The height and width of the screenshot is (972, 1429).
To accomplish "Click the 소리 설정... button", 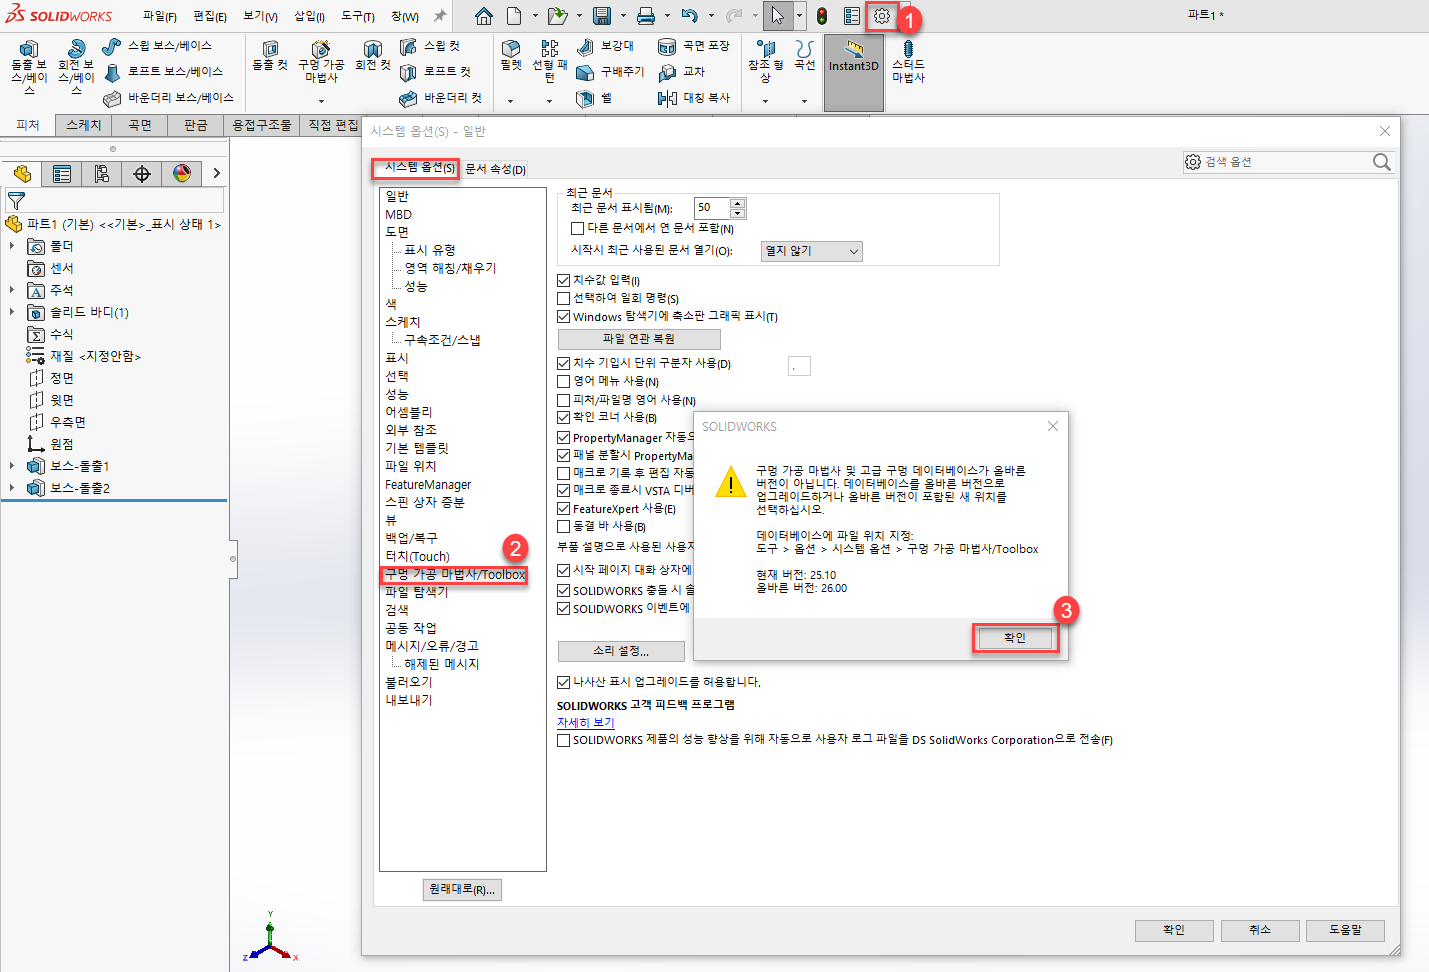I will click(621, 651).
